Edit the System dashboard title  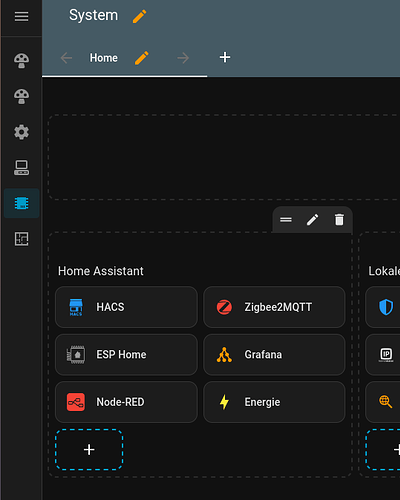pyautogui.click(x=139, y=16)
